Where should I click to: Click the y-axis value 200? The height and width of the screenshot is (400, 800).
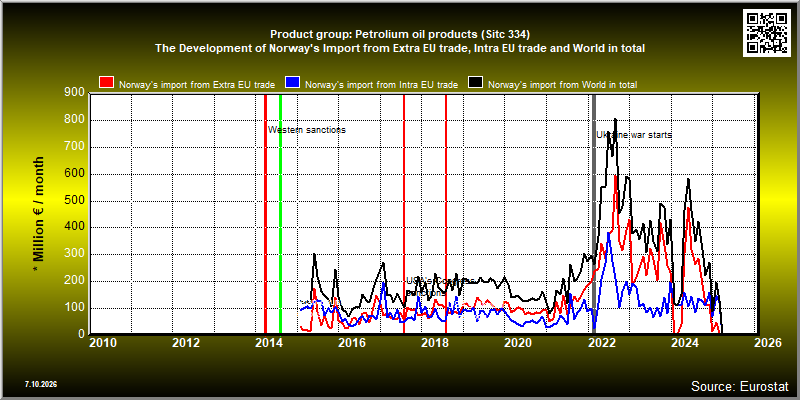pos(75,281)
